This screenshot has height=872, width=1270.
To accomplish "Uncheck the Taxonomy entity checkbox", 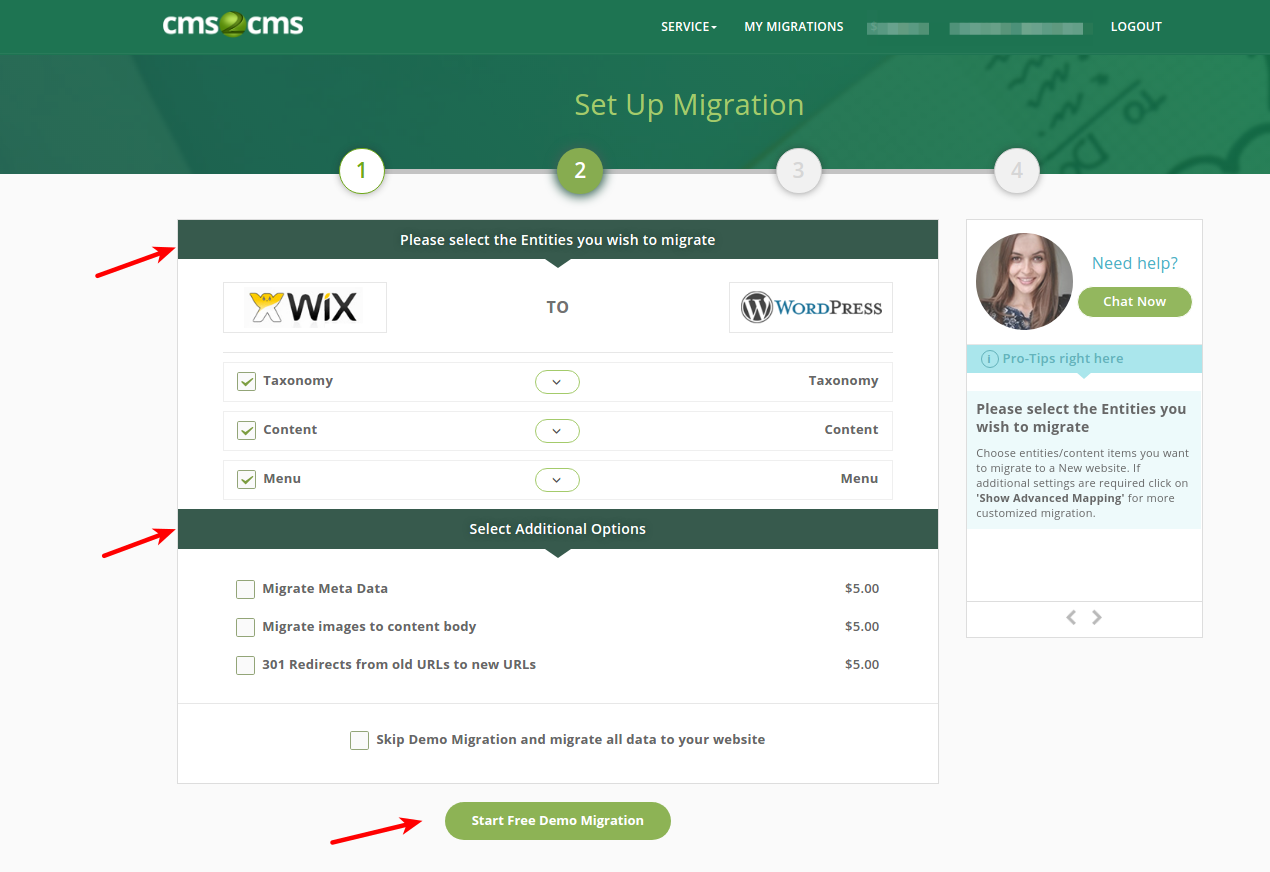I will (246, 381).
